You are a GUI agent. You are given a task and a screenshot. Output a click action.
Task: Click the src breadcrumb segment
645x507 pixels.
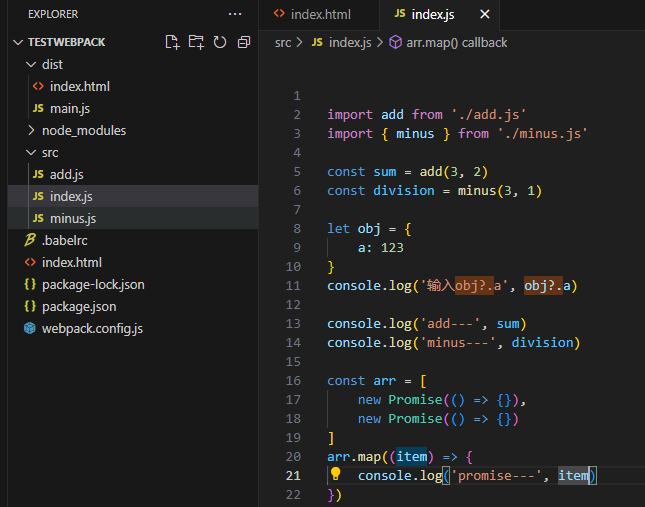pyautogui.click(x=283, y=43)
